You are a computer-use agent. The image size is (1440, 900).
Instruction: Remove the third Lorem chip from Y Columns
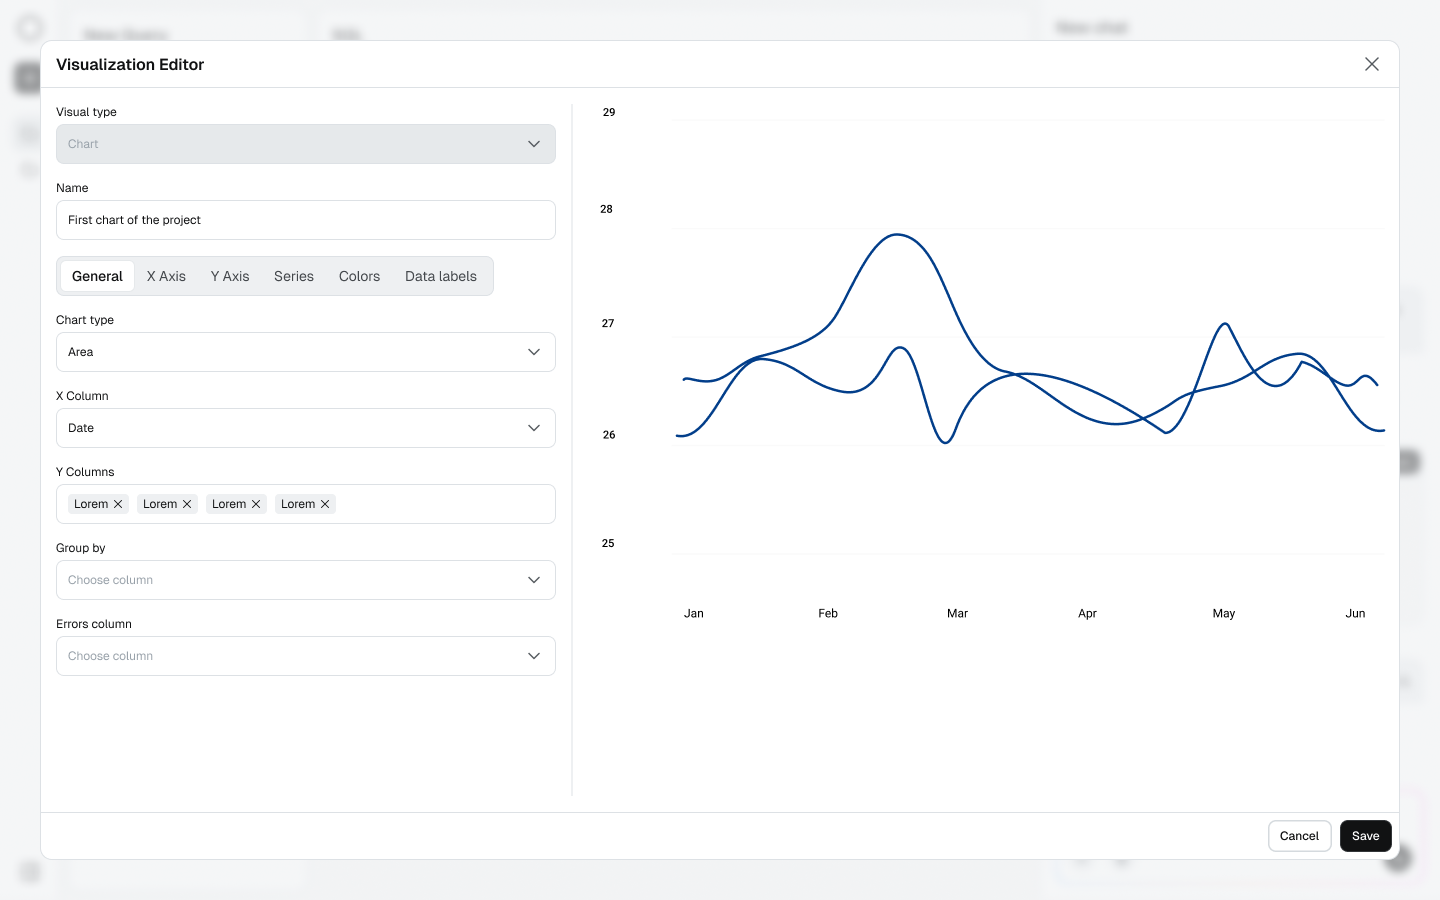256,504
